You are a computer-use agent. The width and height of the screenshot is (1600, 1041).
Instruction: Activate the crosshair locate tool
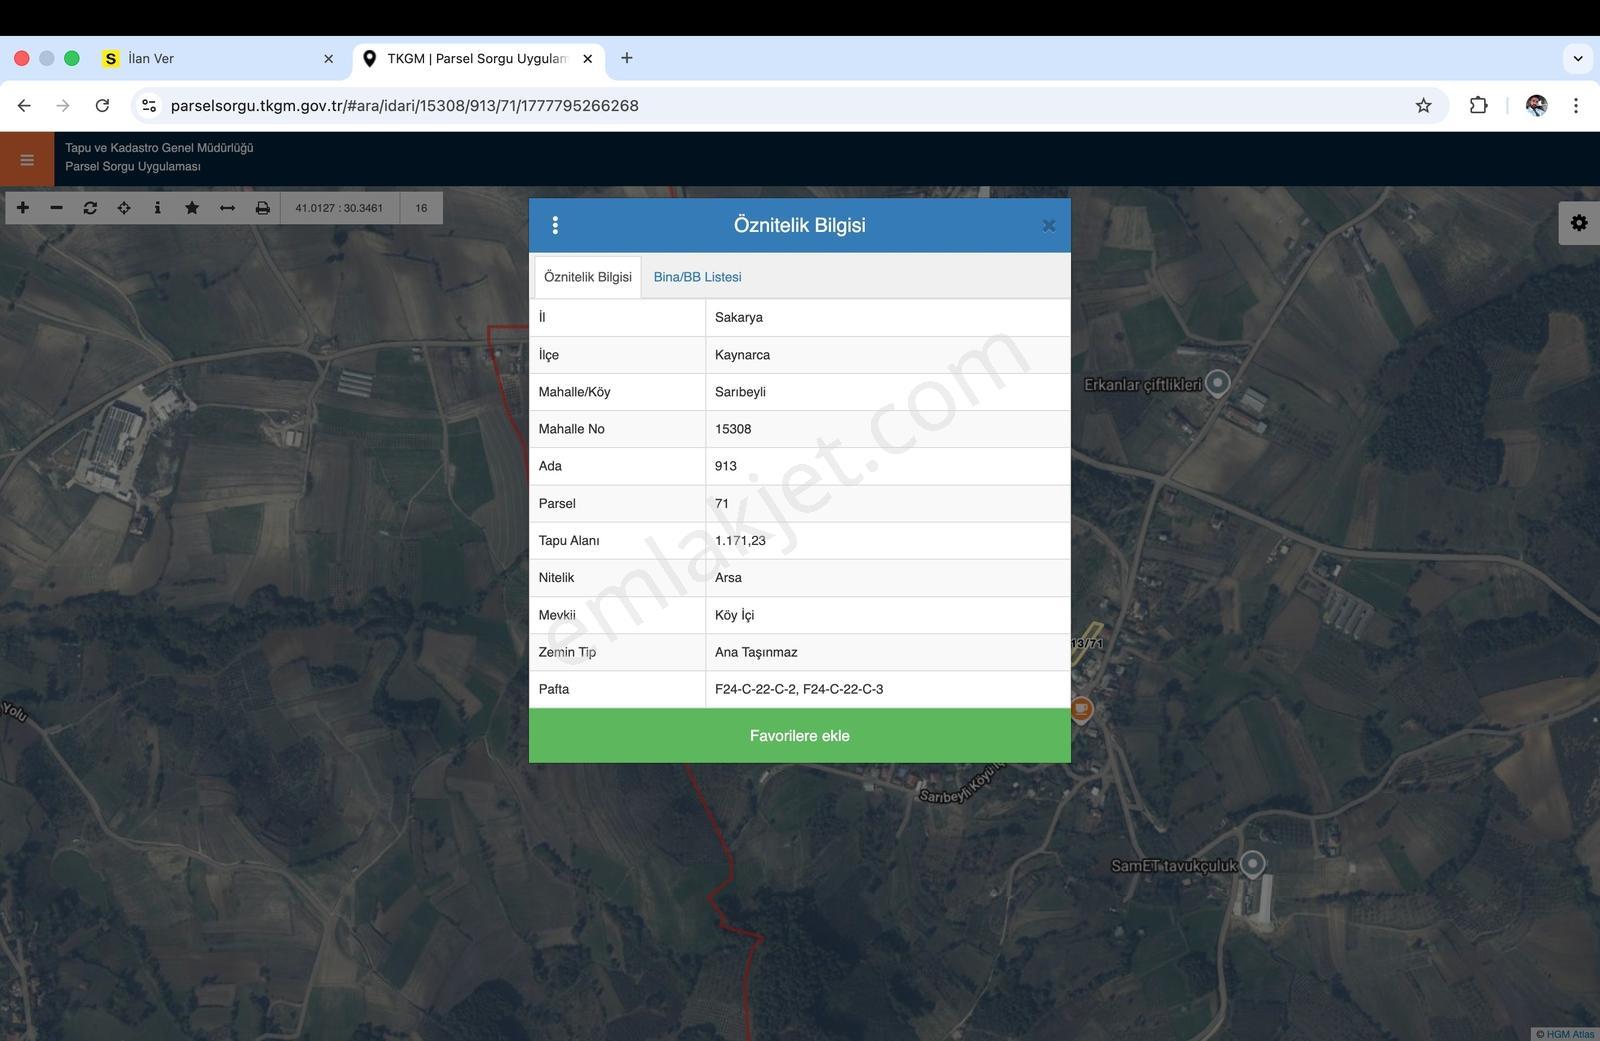click(x=124, y=208)
